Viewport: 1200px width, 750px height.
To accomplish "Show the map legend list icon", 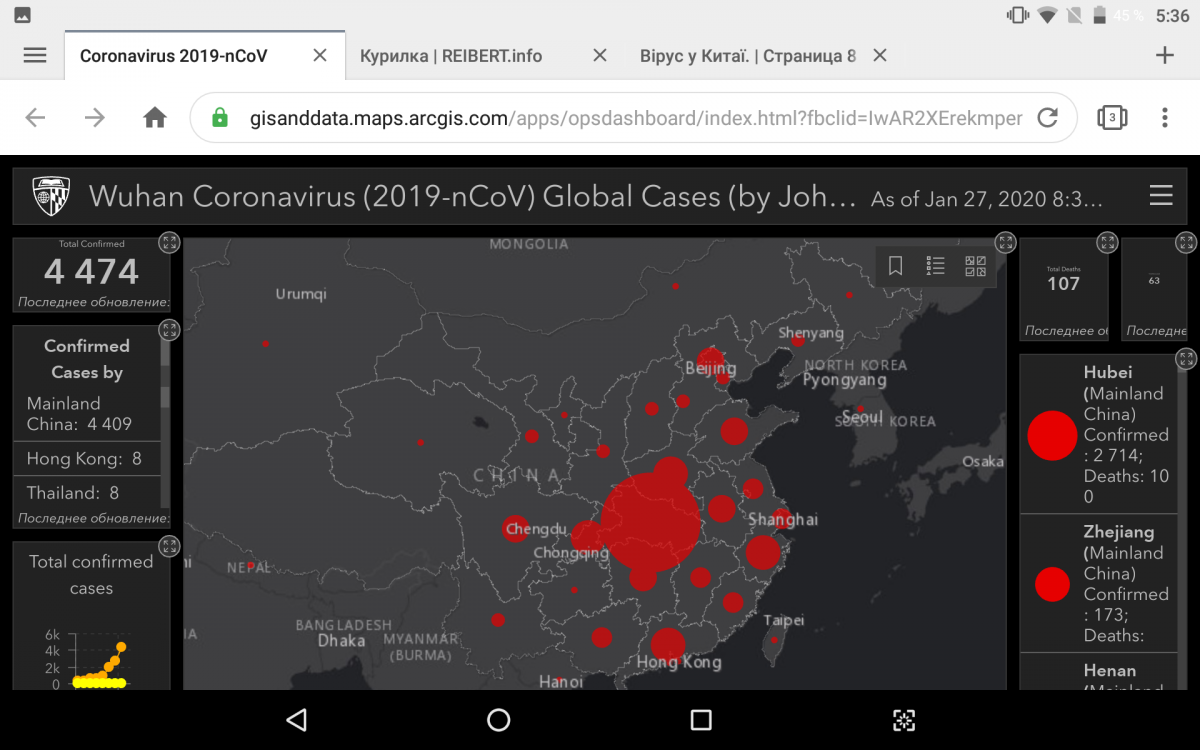I will [x=936, y=266].
